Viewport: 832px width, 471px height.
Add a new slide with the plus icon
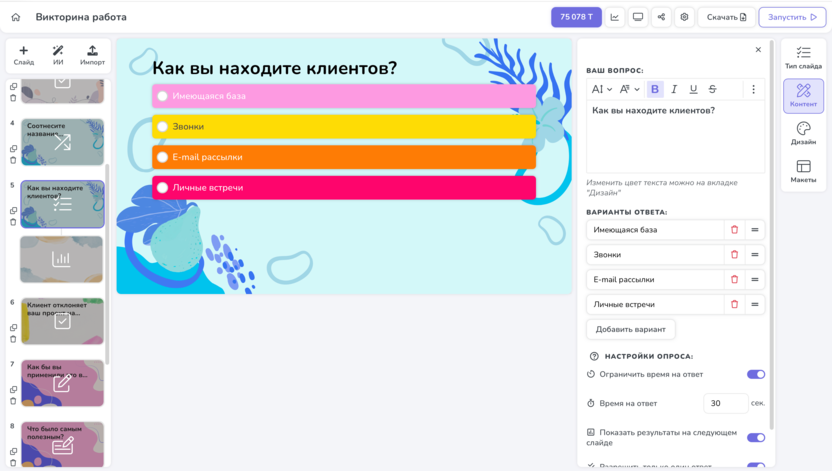(x=23, y=55)
